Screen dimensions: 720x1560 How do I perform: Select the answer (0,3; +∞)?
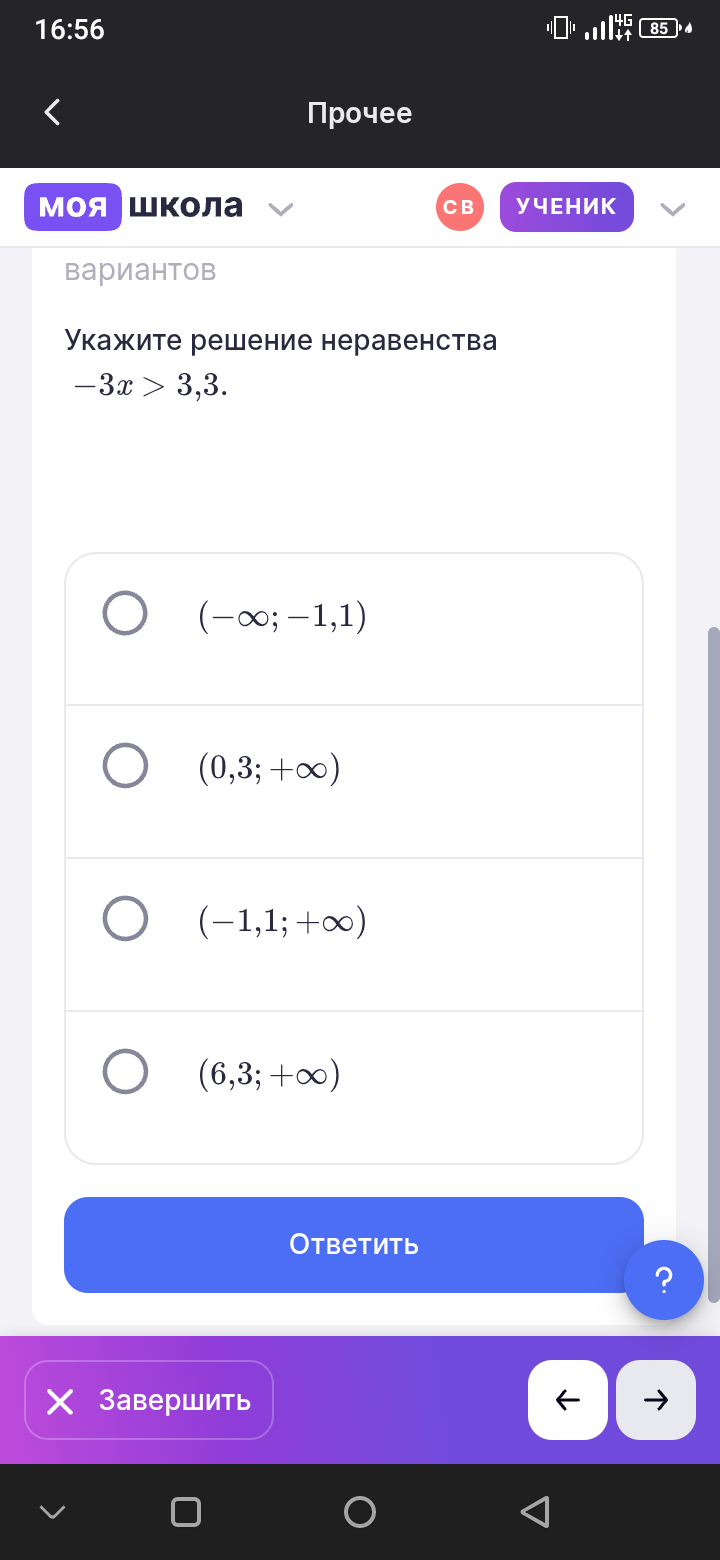coord(354,782)
